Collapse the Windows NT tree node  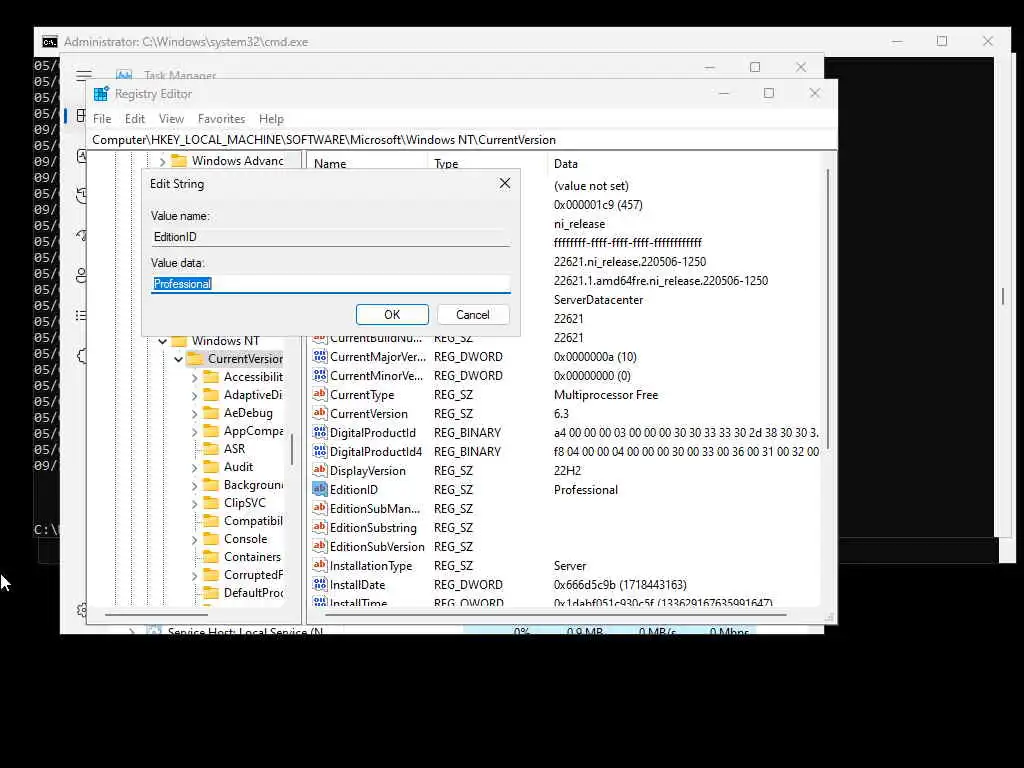pos(163,341)
